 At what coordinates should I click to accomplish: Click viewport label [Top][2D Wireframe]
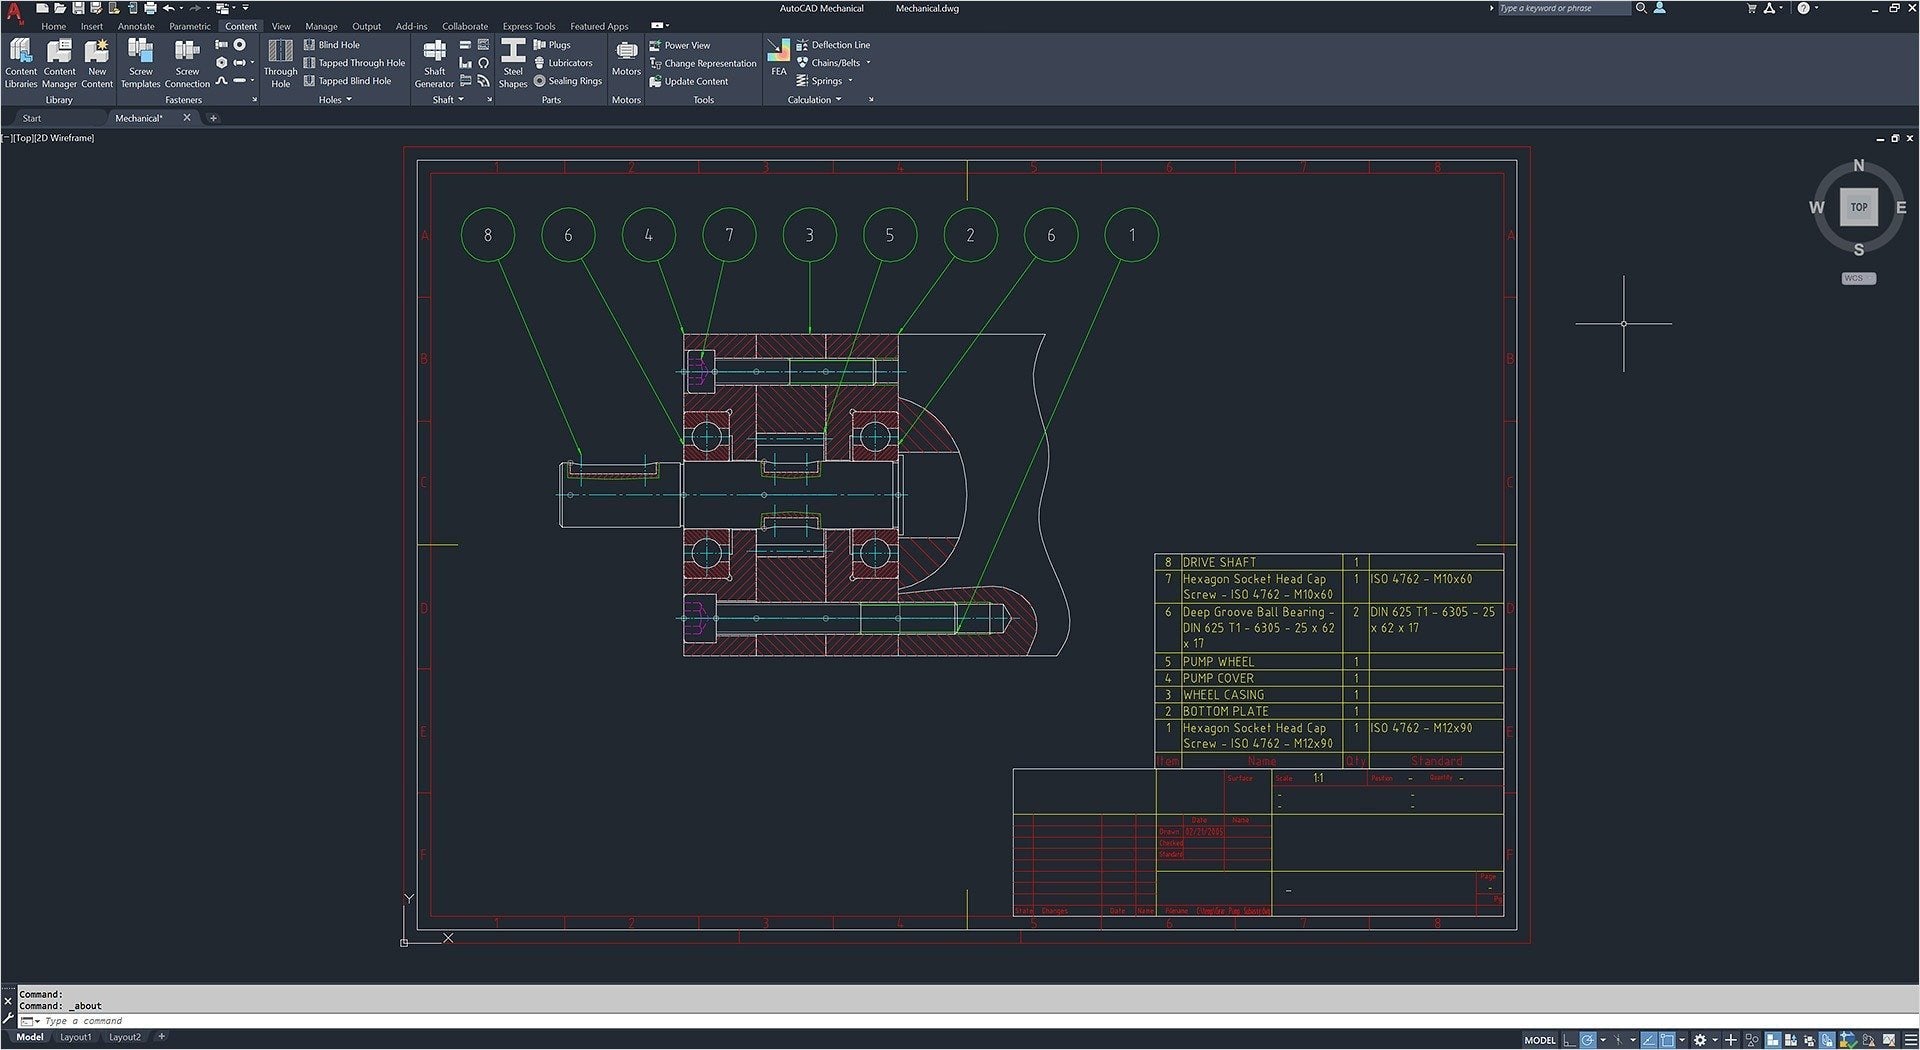(50, 138)
